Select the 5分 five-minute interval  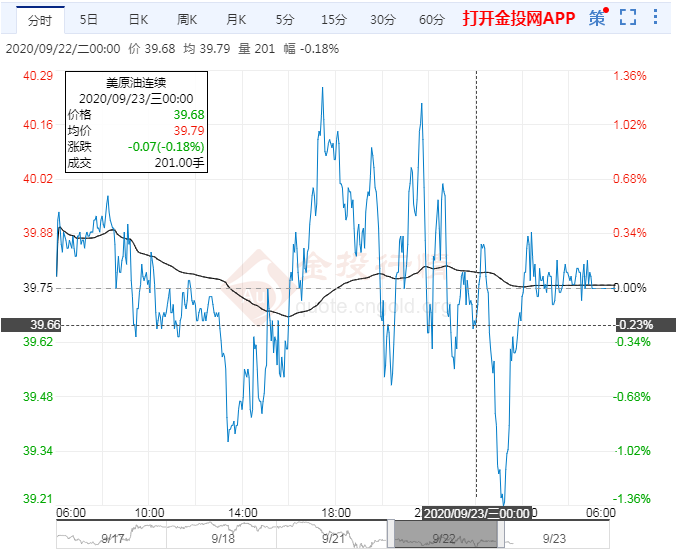pyautogui.click(x=285, y=19)
